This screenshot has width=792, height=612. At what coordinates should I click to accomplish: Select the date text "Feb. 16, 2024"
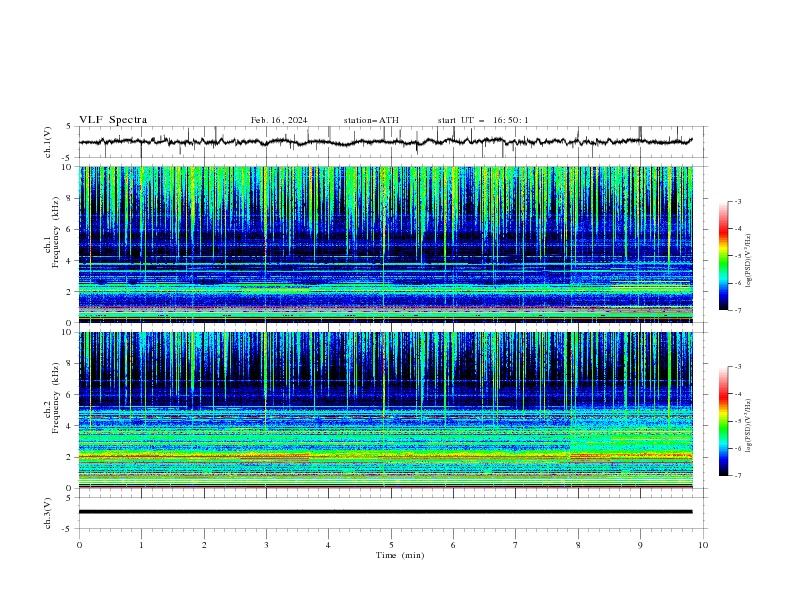[x=279, y=120]
